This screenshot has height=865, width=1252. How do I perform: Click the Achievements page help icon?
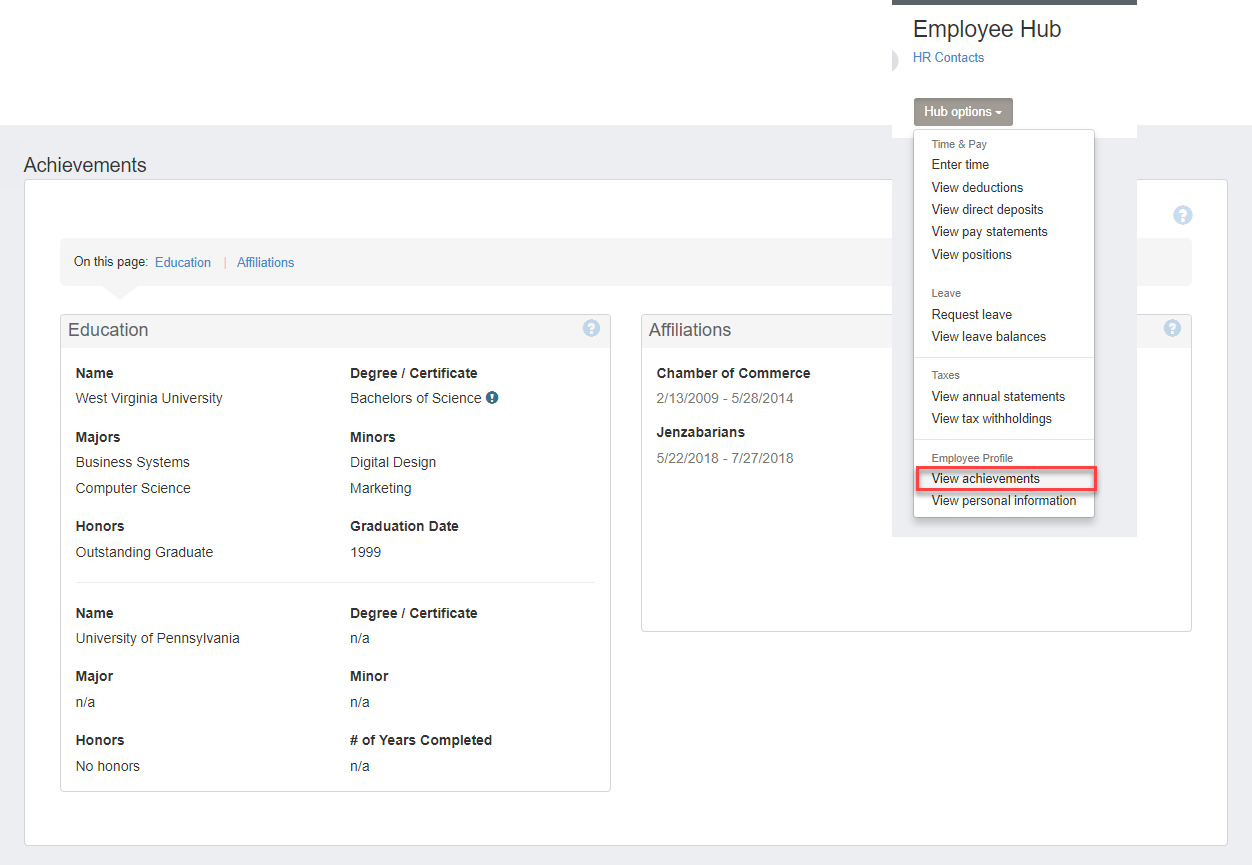[x=1182, y=215]
